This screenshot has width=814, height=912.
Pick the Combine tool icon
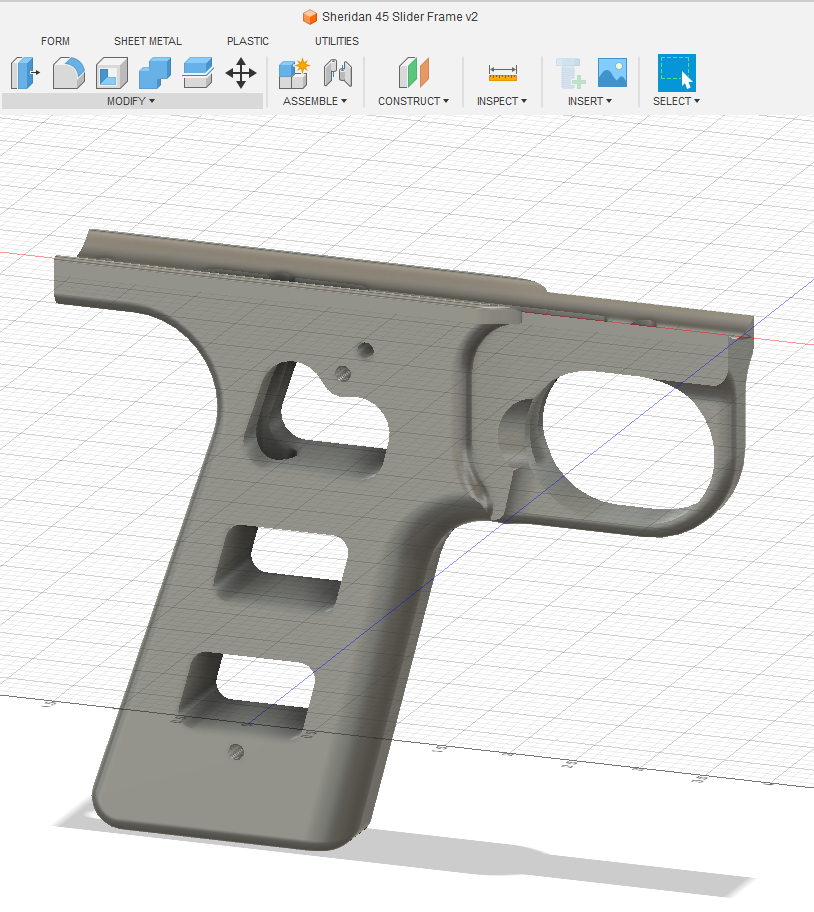(155, 73)
